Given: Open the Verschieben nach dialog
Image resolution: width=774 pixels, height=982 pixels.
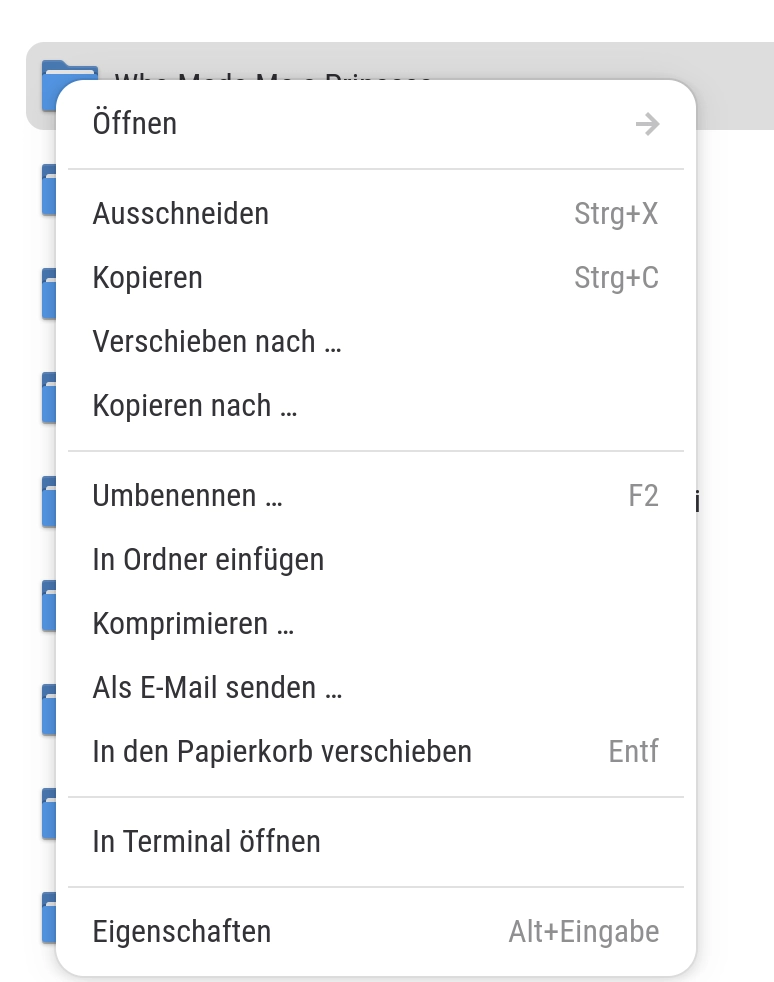Looking at the screenshot, I should coord(216,341).
